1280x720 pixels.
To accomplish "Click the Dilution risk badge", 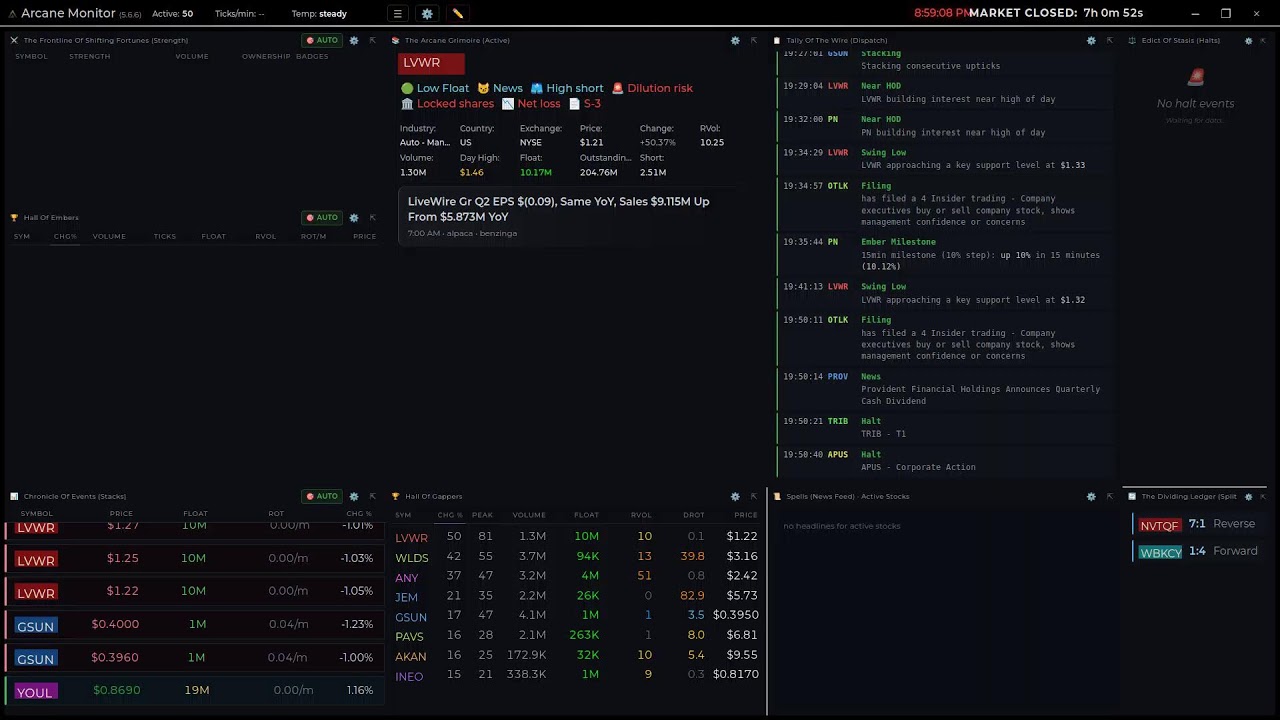I will (652, 88).
